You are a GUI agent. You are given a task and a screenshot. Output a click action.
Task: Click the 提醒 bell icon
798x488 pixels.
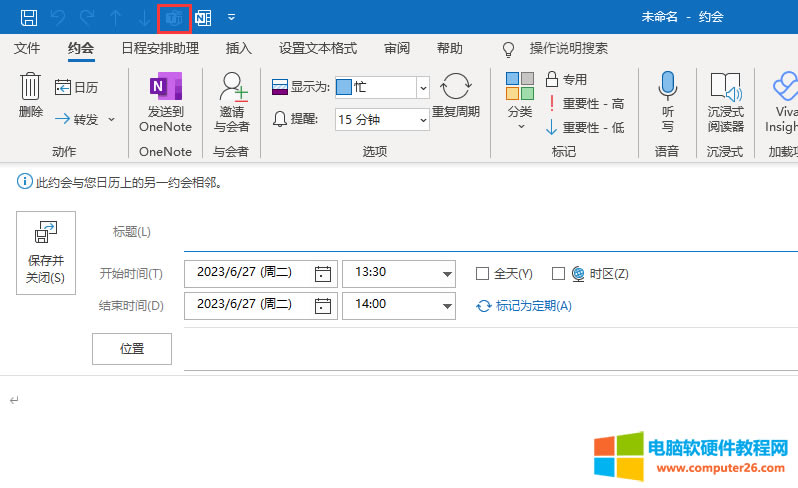point(279,119)
